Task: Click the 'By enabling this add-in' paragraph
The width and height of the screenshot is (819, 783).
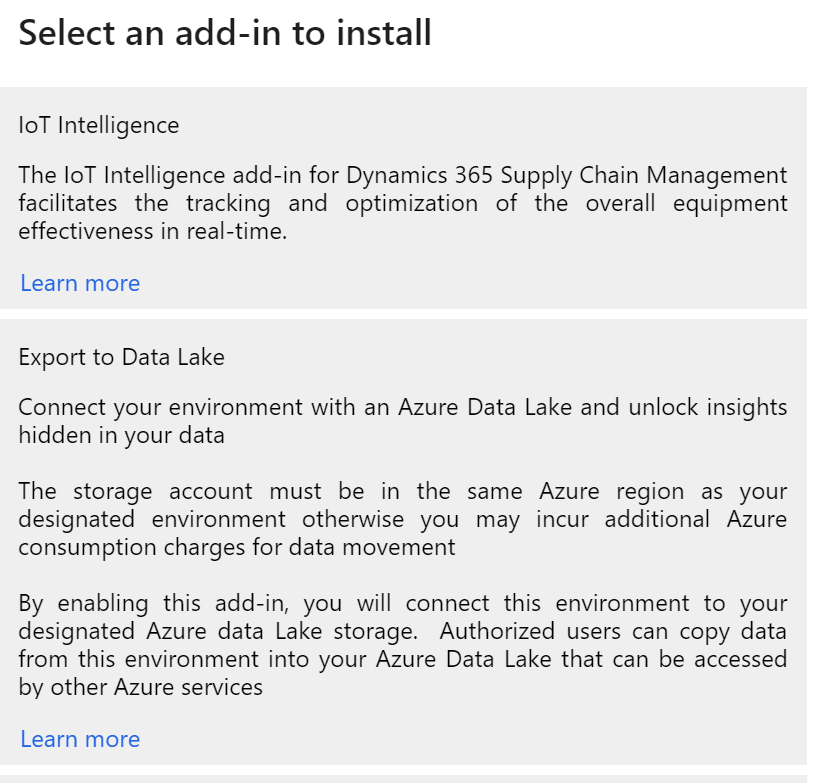Action: 402,645
